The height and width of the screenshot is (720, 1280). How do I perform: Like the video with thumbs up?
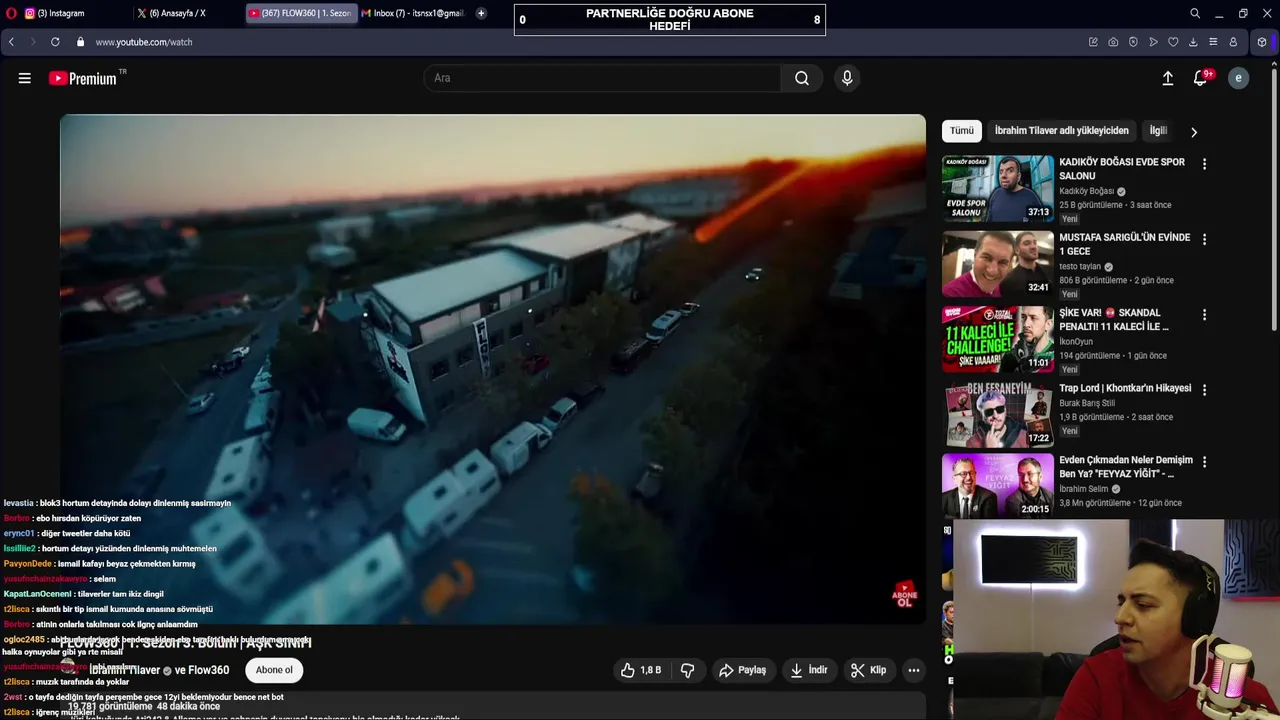point(641,670)
